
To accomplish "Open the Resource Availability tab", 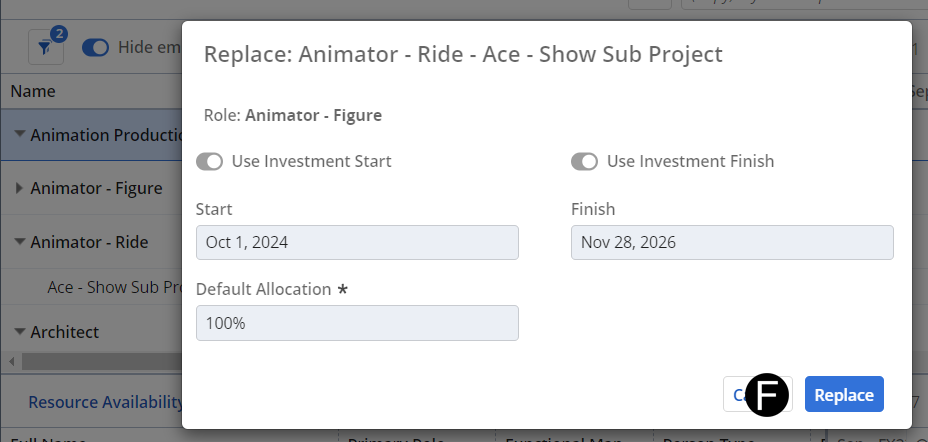I will [105, 402].
